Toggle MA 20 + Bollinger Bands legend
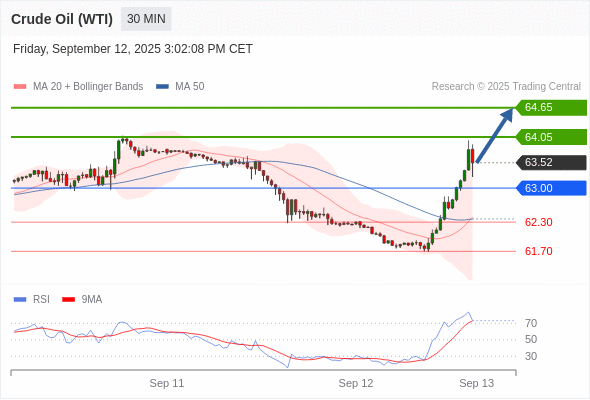 click(x=78, y=87)
